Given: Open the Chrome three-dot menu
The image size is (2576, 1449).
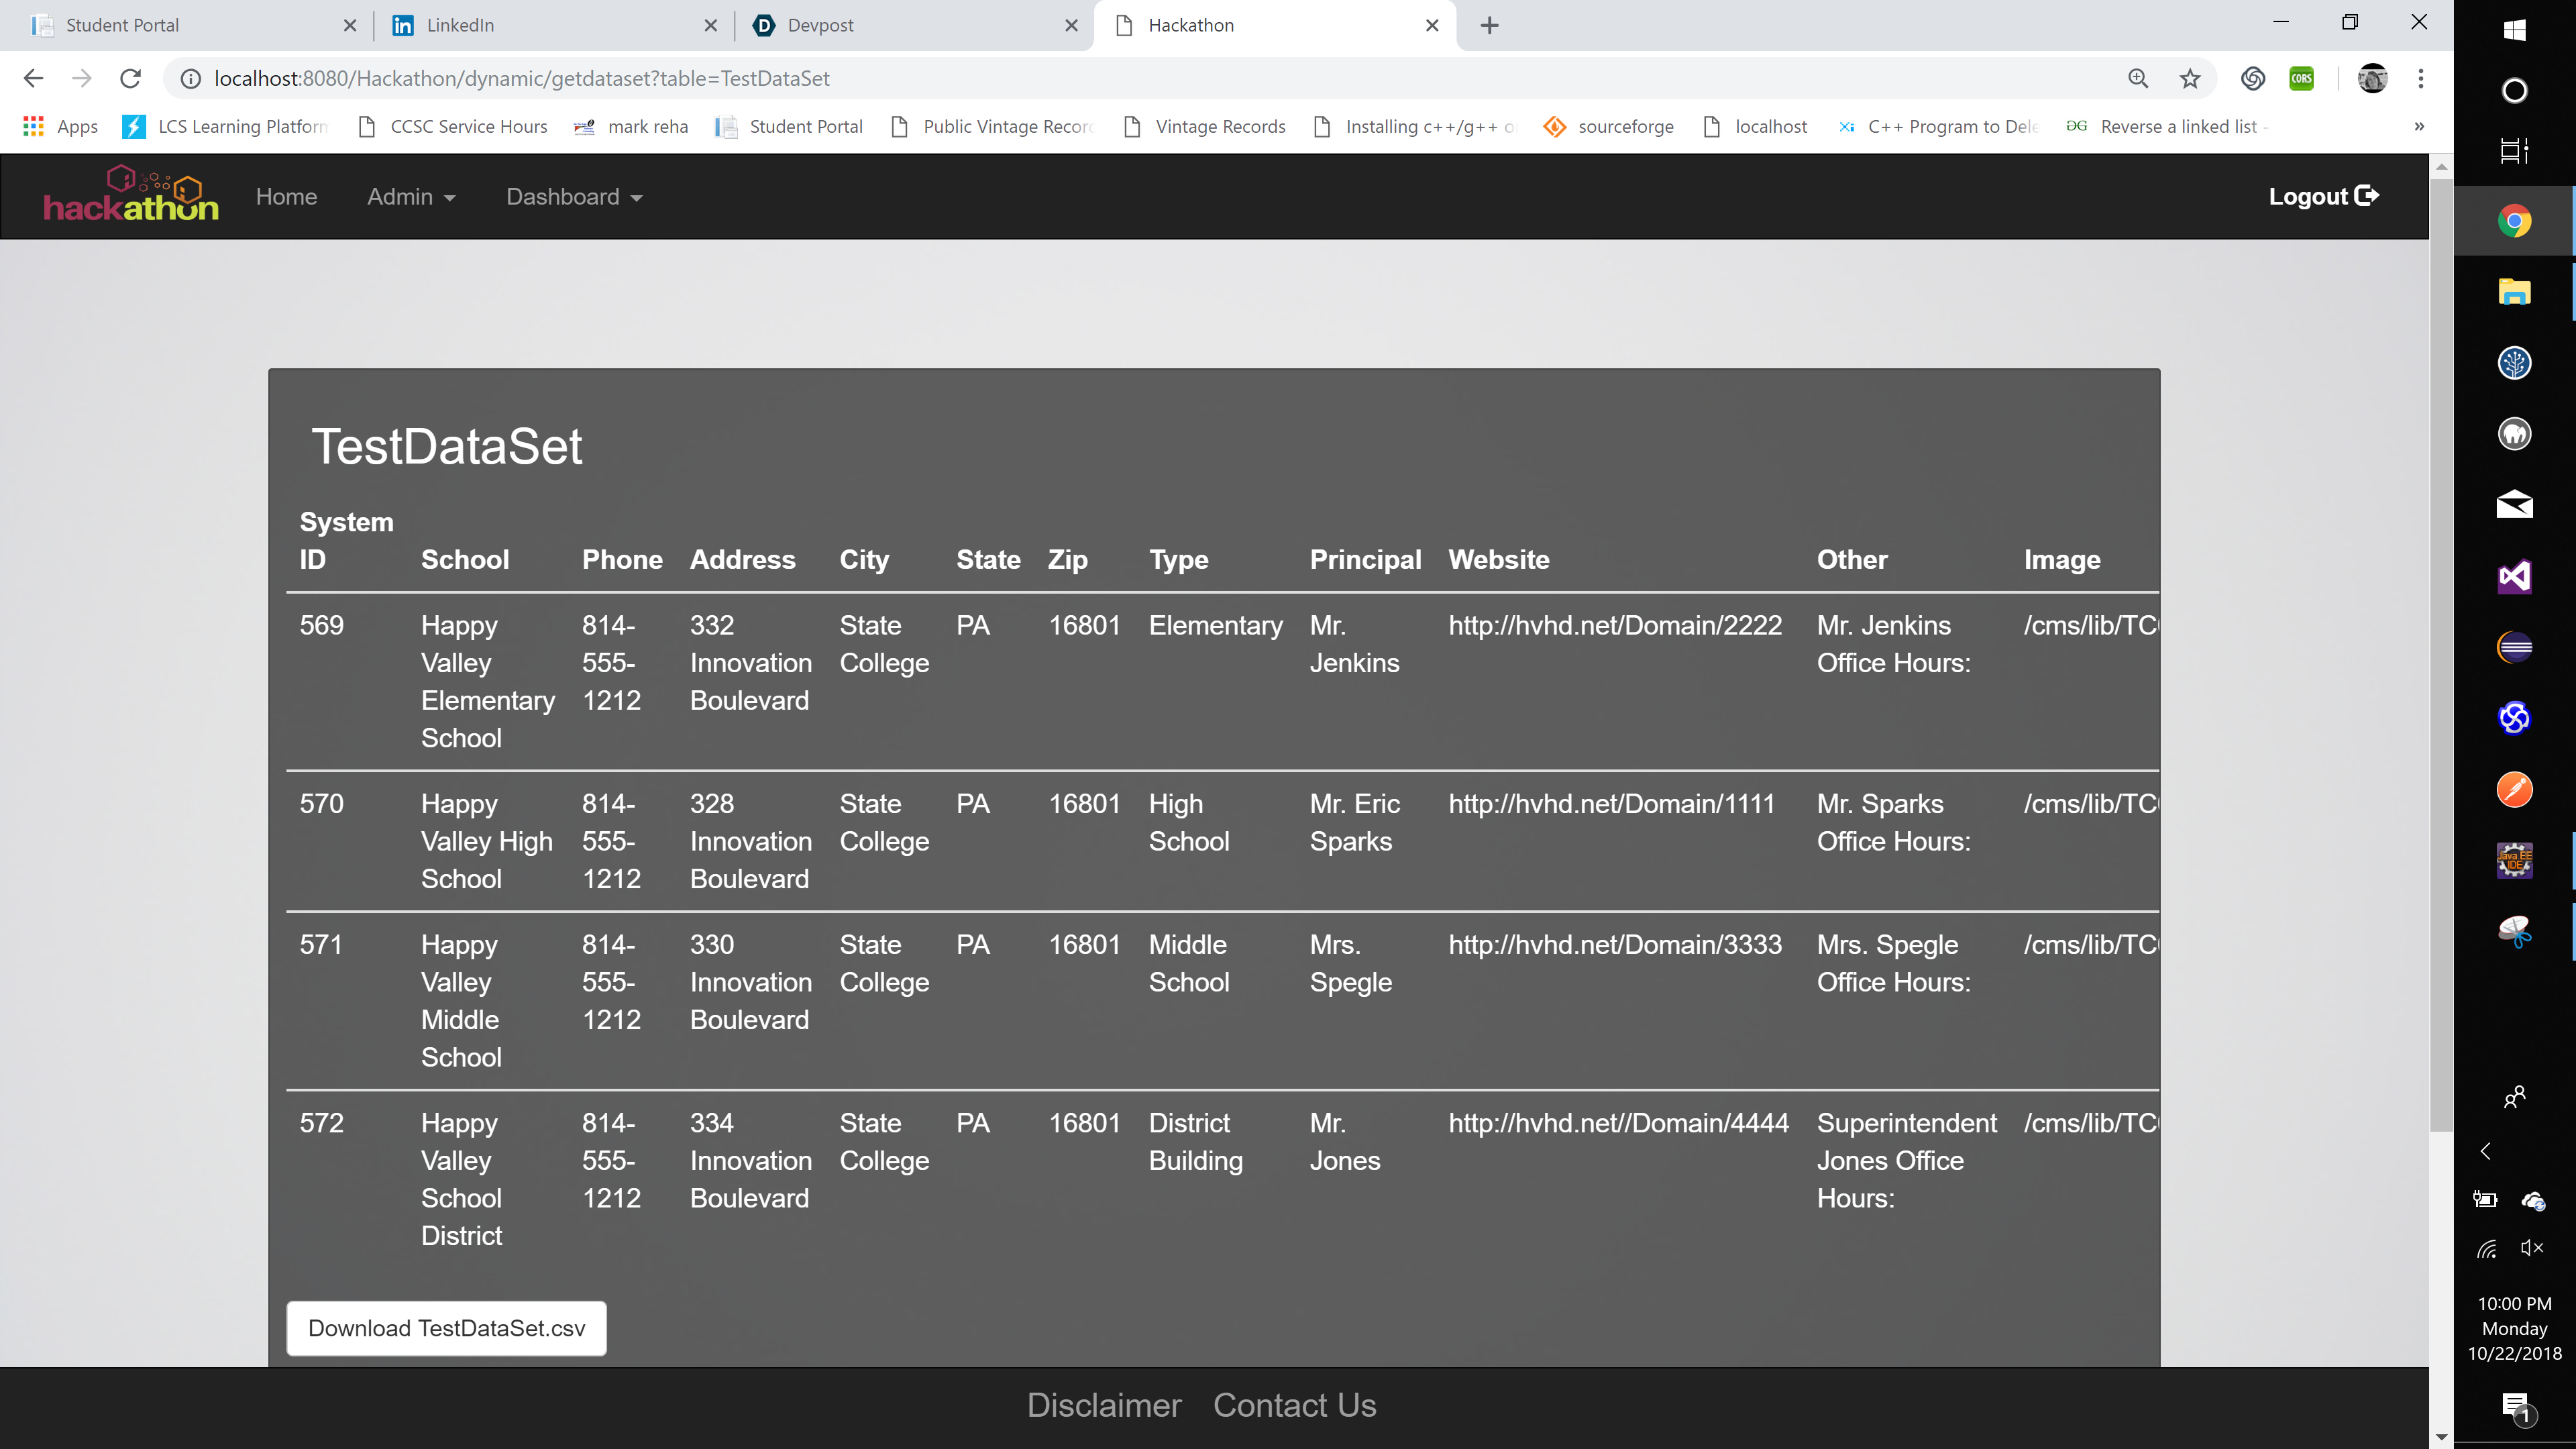Looking at the screenshot, I should [2421, 78].
